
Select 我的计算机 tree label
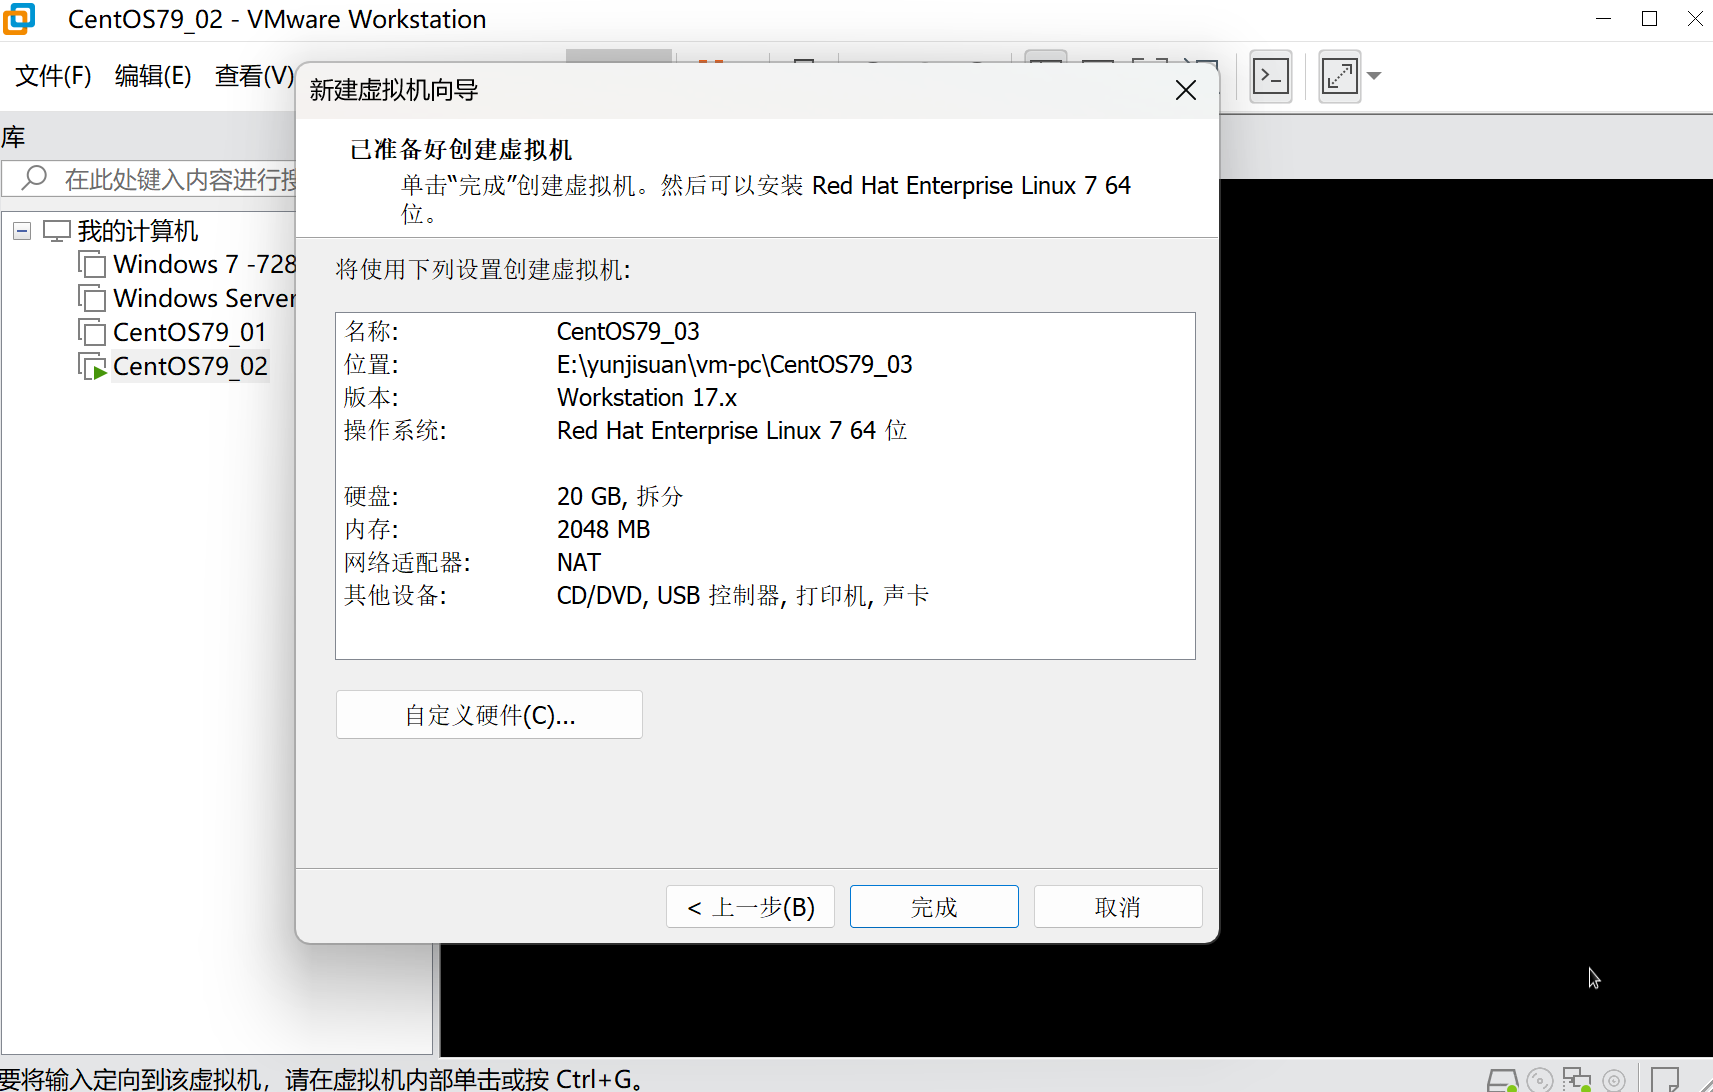[x=138, y=231]
